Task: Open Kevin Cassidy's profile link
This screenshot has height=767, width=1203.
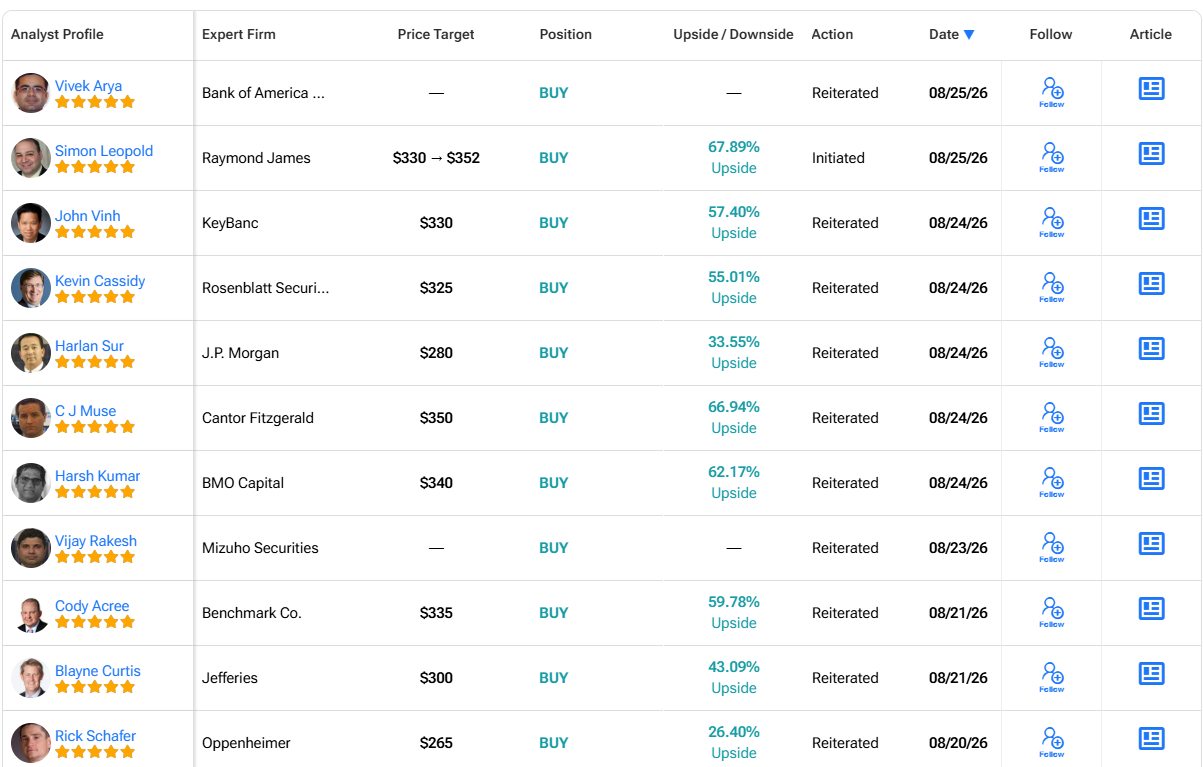Action: coord(100,281)
